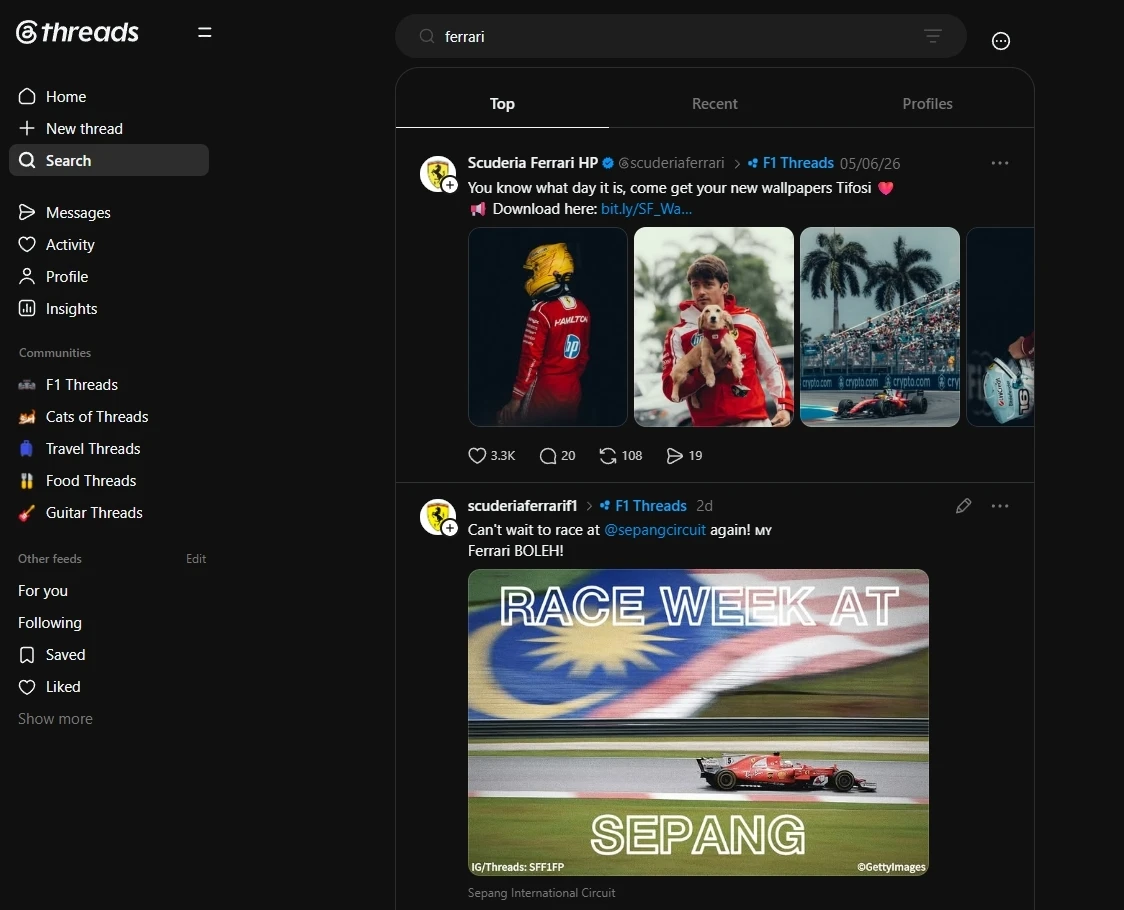Open scuderiaferrarif1 profile name

(523, 506)
